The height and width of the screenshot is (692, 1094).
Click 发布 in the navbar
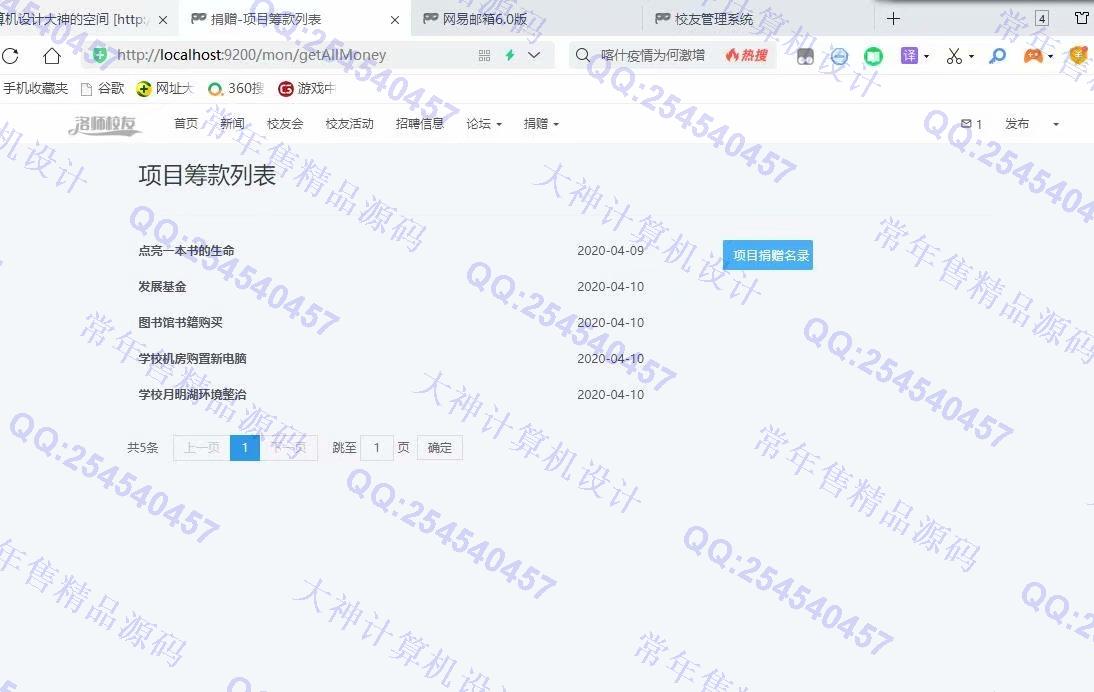(x=1017, y=123)
